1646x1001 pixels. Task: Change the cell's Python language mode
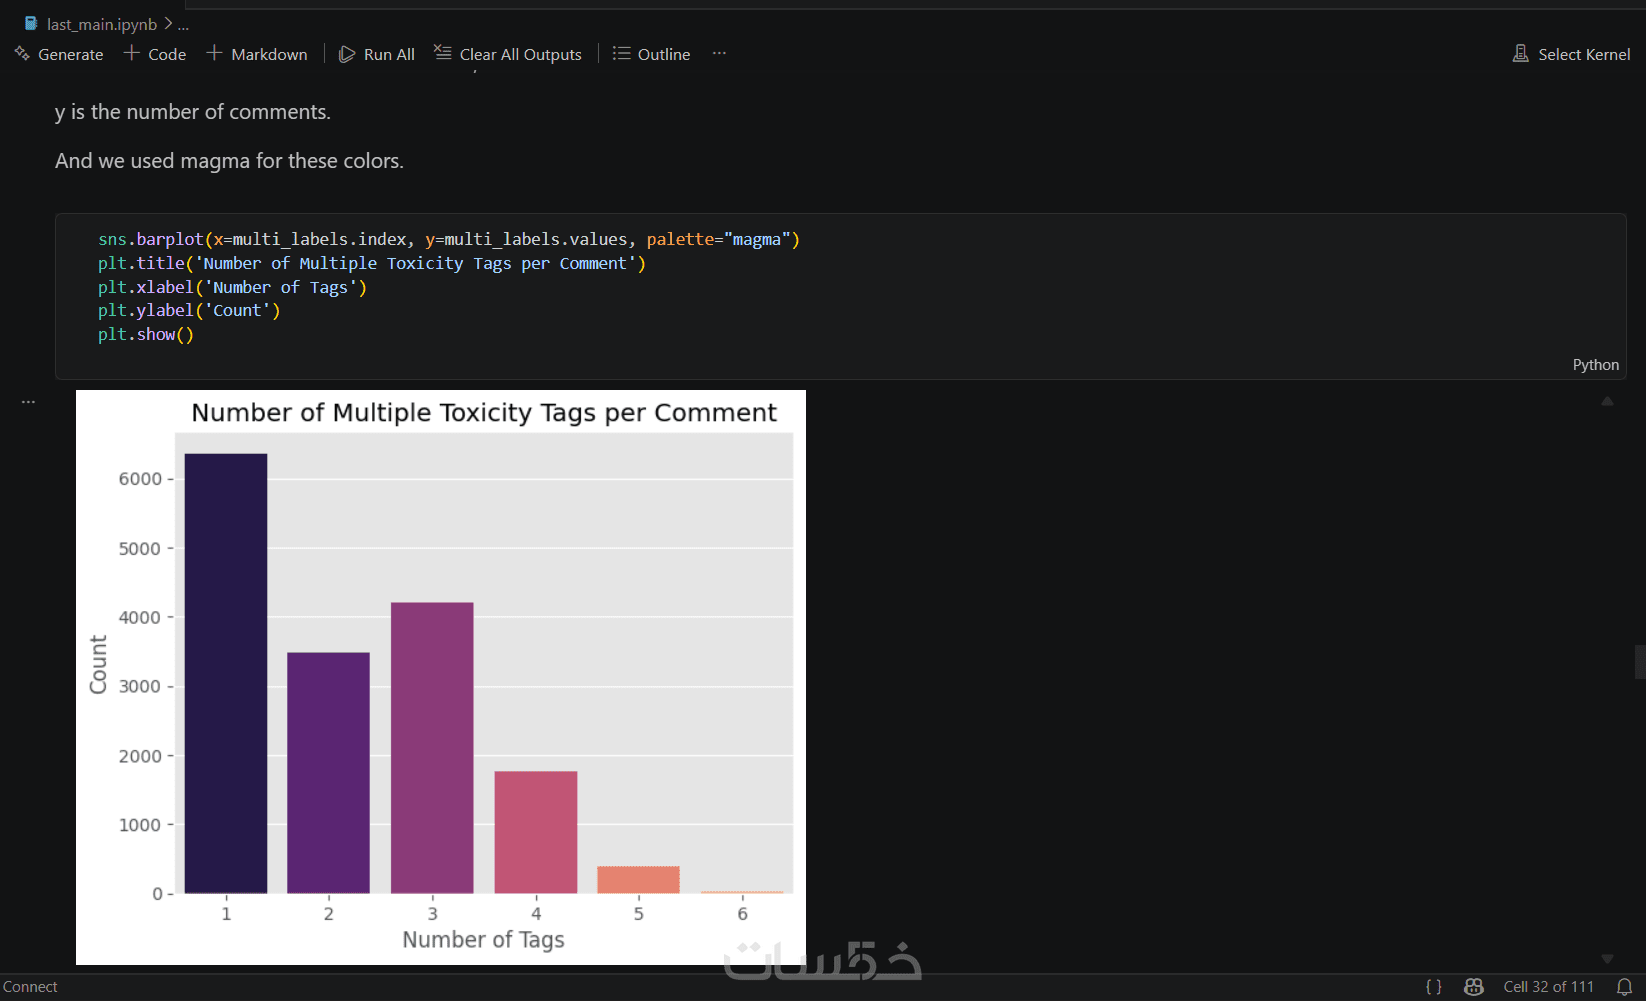1595,365
